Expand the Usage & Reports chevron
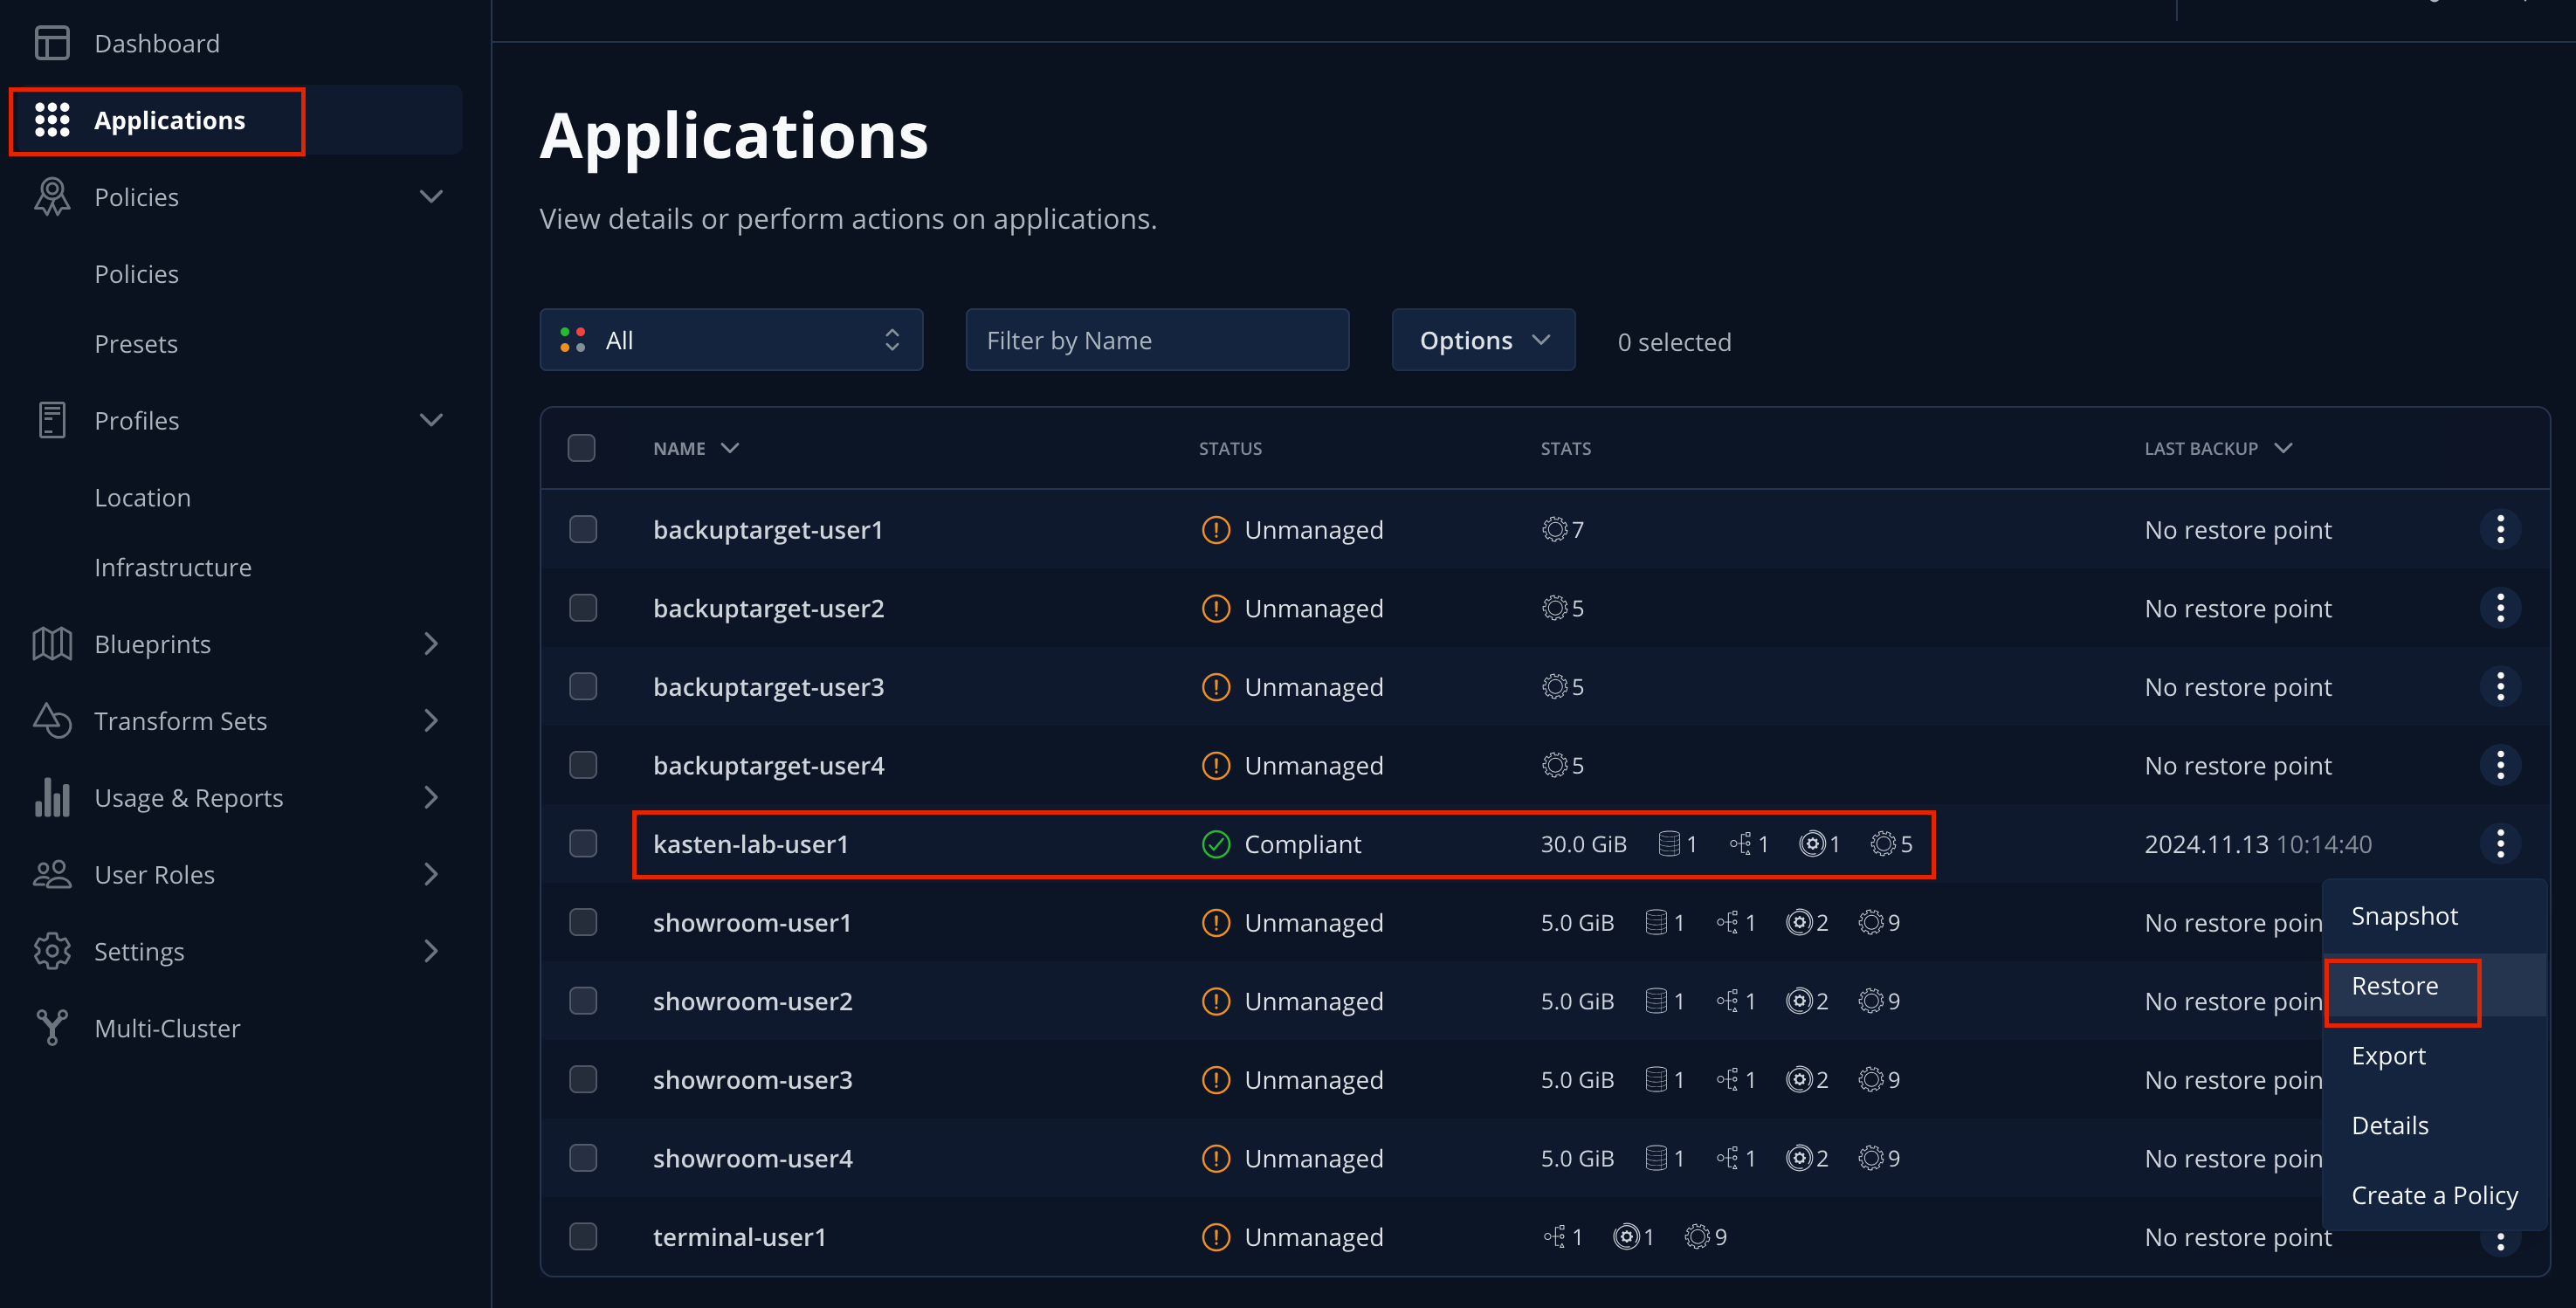The image size is (2576, 1308). 431,797
